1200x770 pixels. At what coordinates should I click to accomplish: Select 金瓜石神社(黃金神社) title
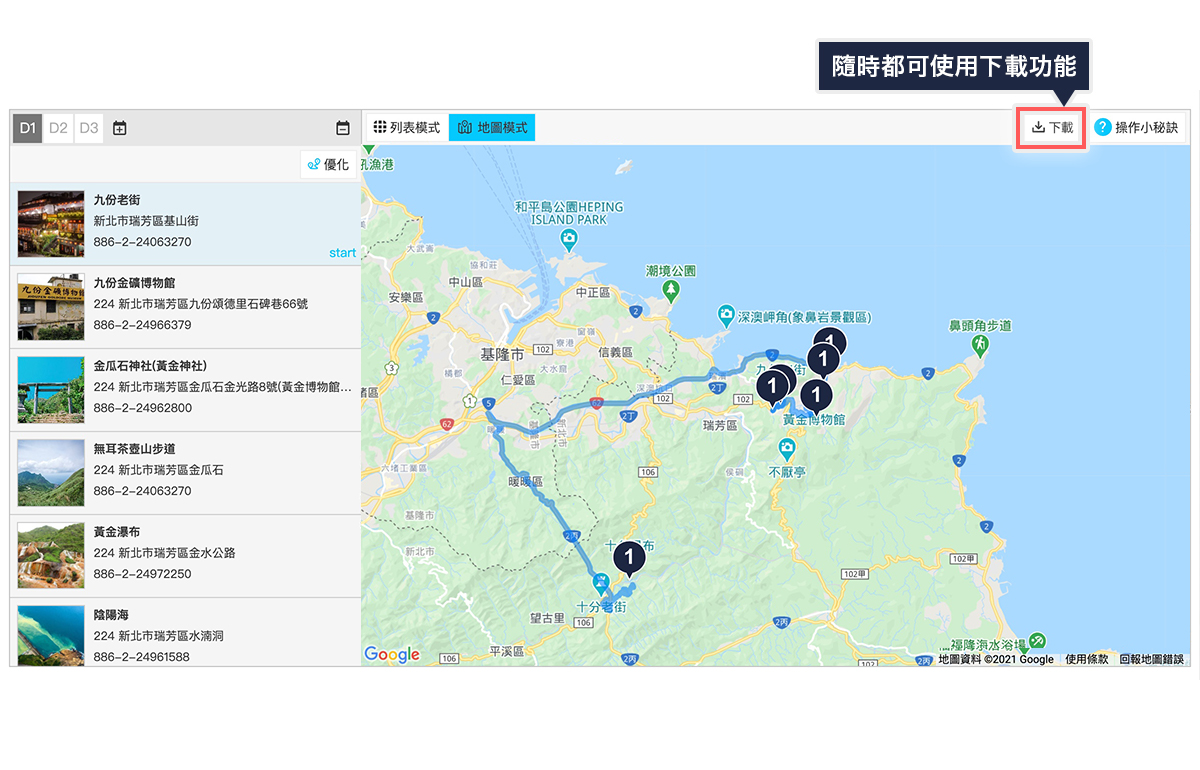(x=150, y=366)
